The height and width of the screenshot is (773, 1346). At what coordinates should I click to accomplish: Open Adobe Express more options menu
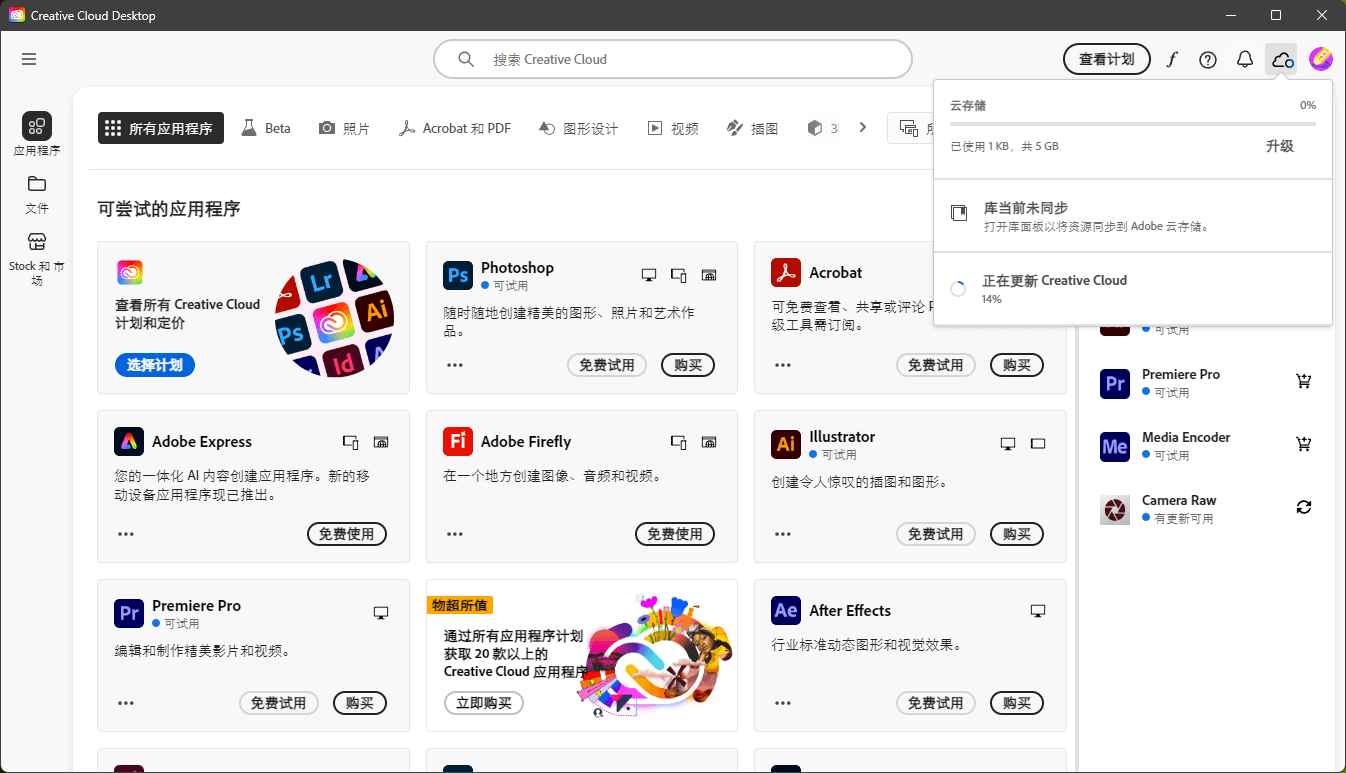[x=126, y=534]
